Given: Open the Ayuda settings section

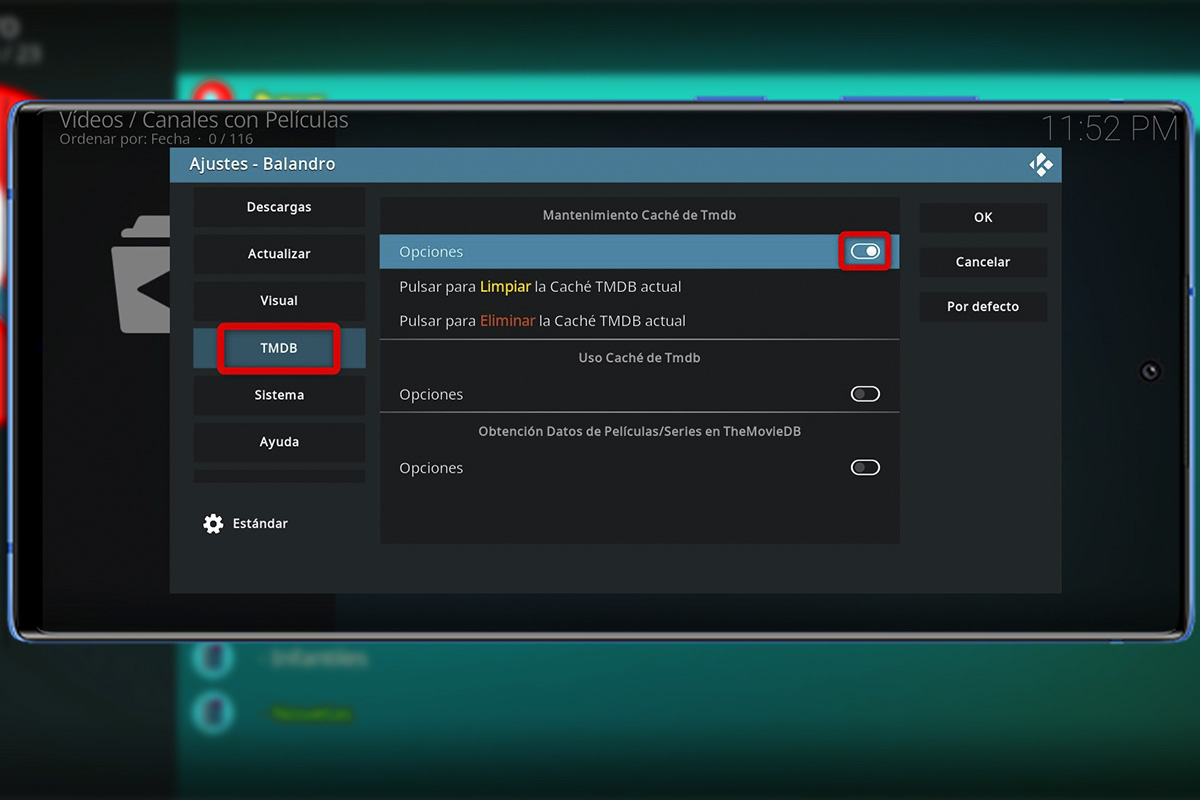Looking at the screenshot, I should 278,441.
